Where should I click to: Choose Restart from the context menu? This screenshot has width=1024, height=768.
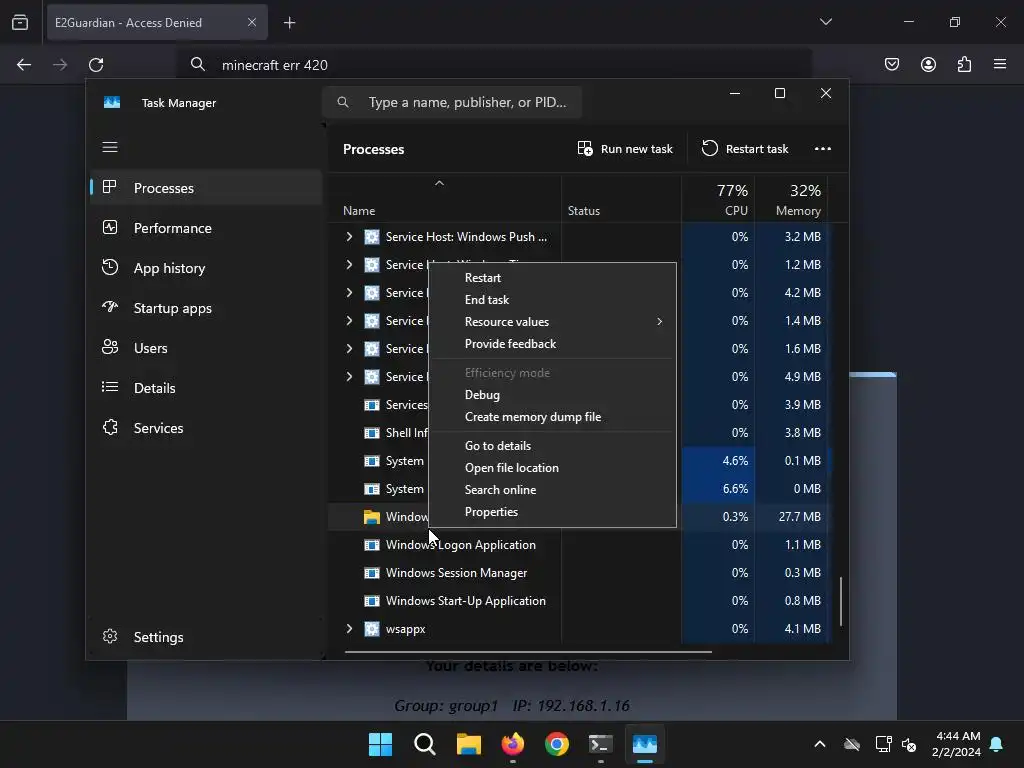552,278
